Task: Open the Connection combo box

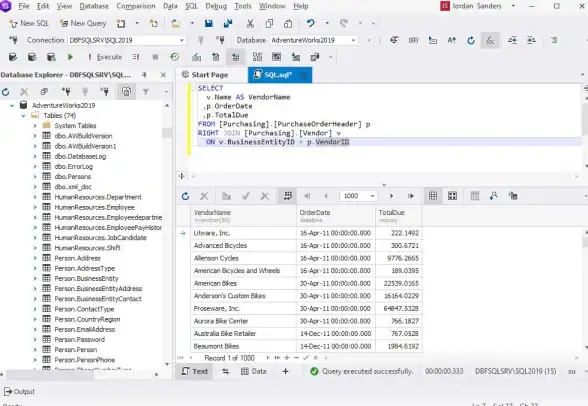Action: pos(127,40)
